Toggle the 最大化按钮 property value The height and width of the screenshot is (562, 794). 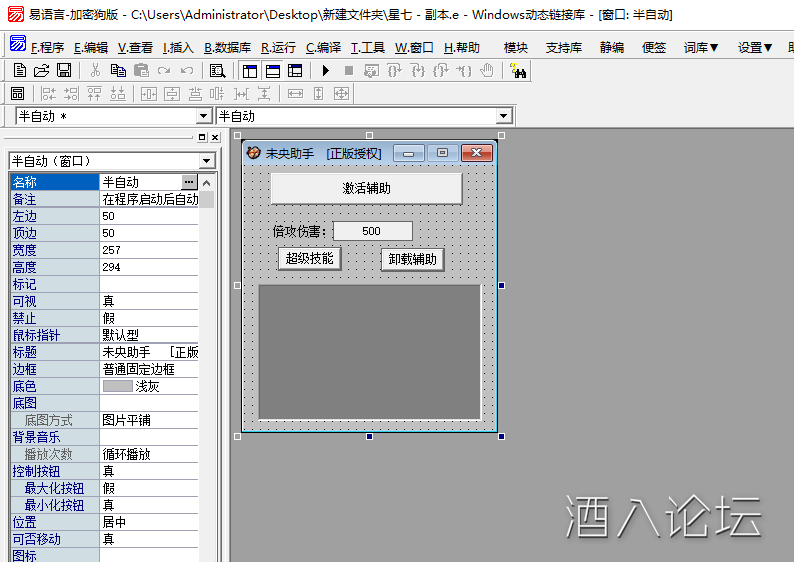point(150,488)
